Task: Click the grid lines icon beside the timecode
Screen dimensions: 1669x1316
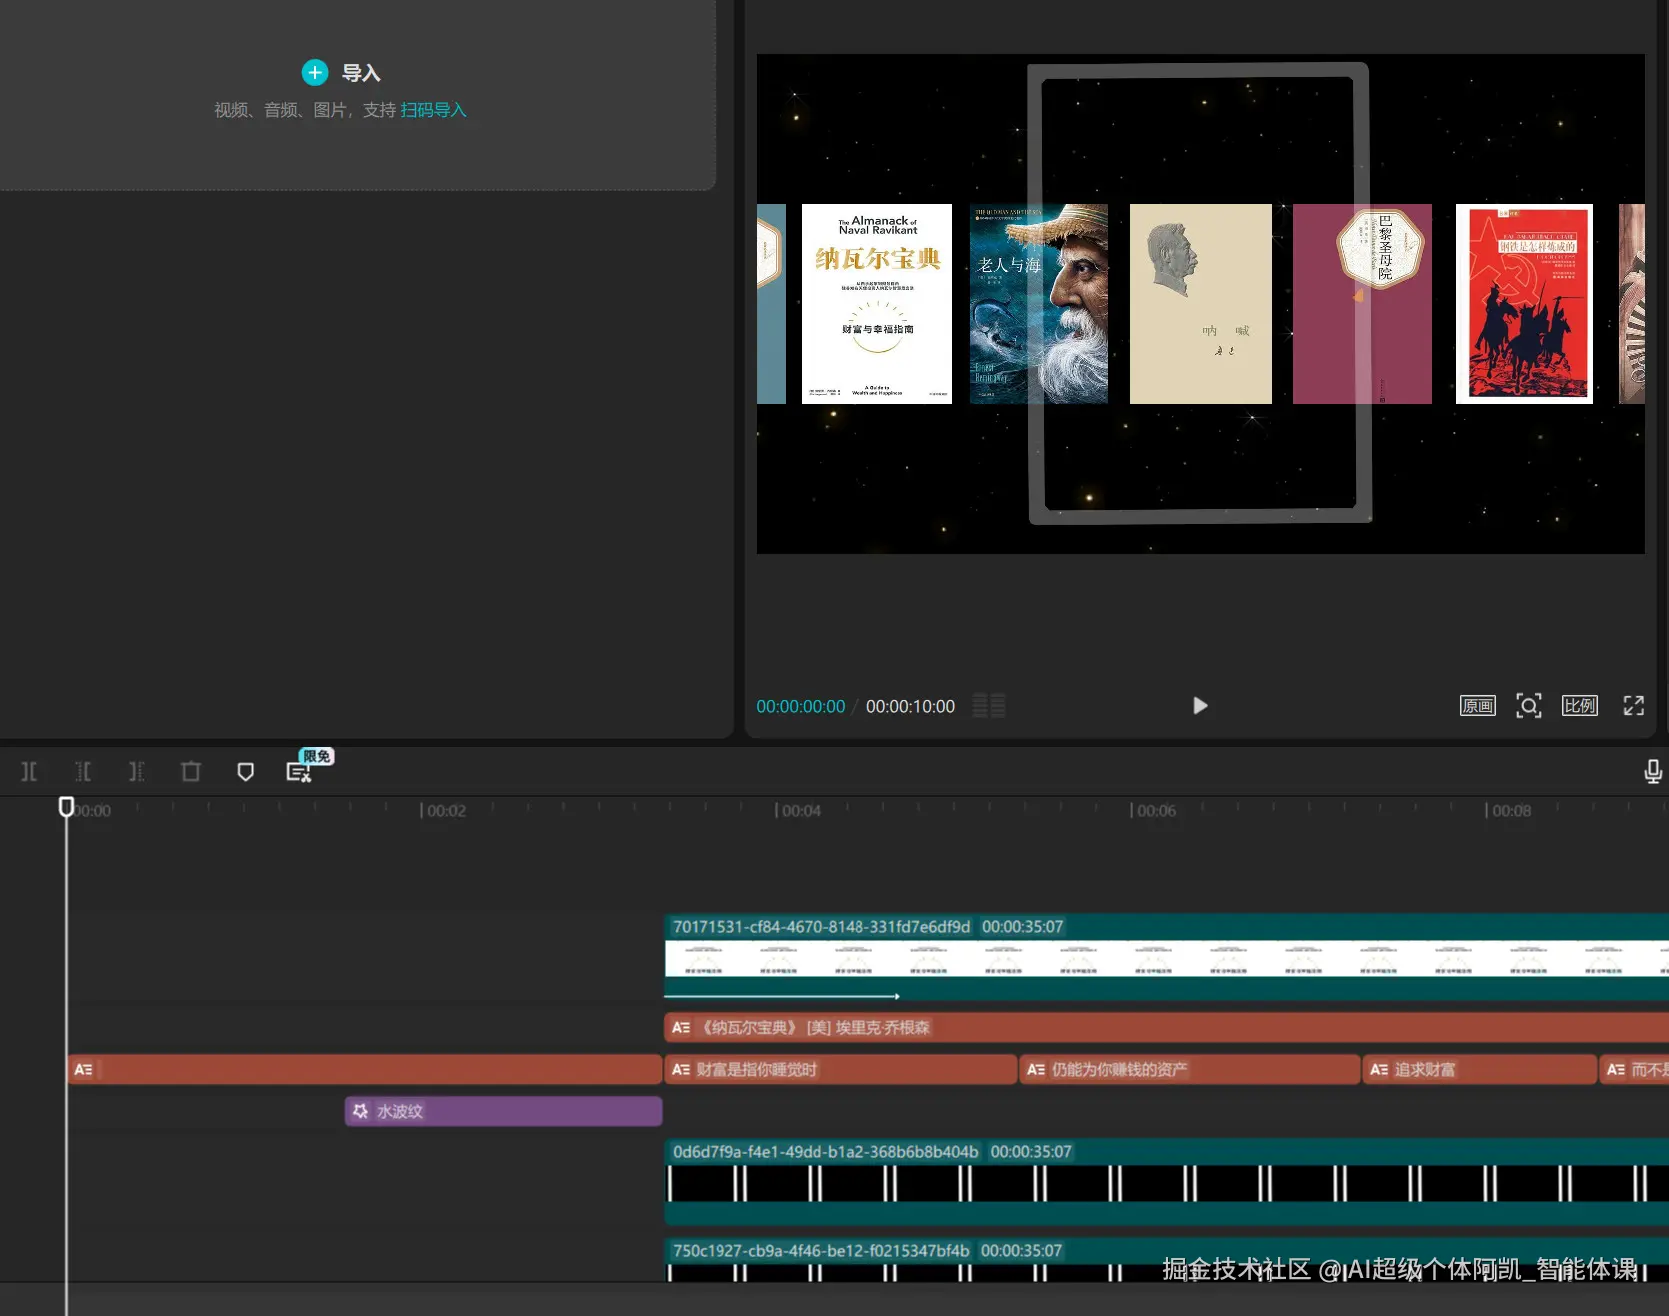Action: click(x=989, y=706)
